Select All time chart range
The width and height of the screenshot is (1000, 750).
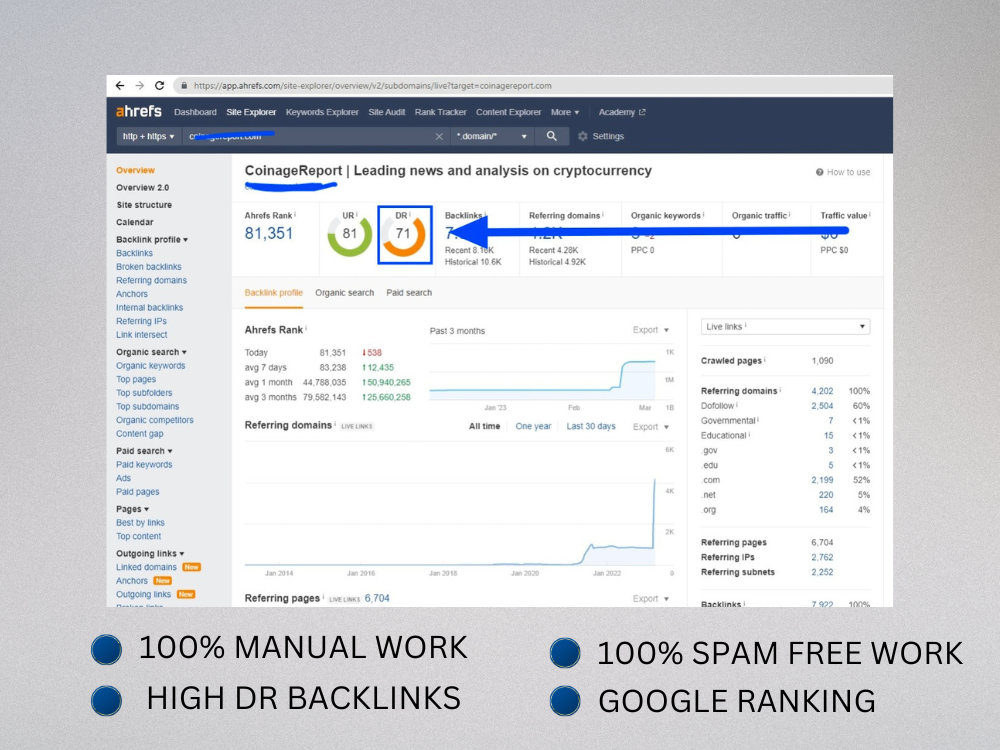pyautogui.click(x=485, y=426)
